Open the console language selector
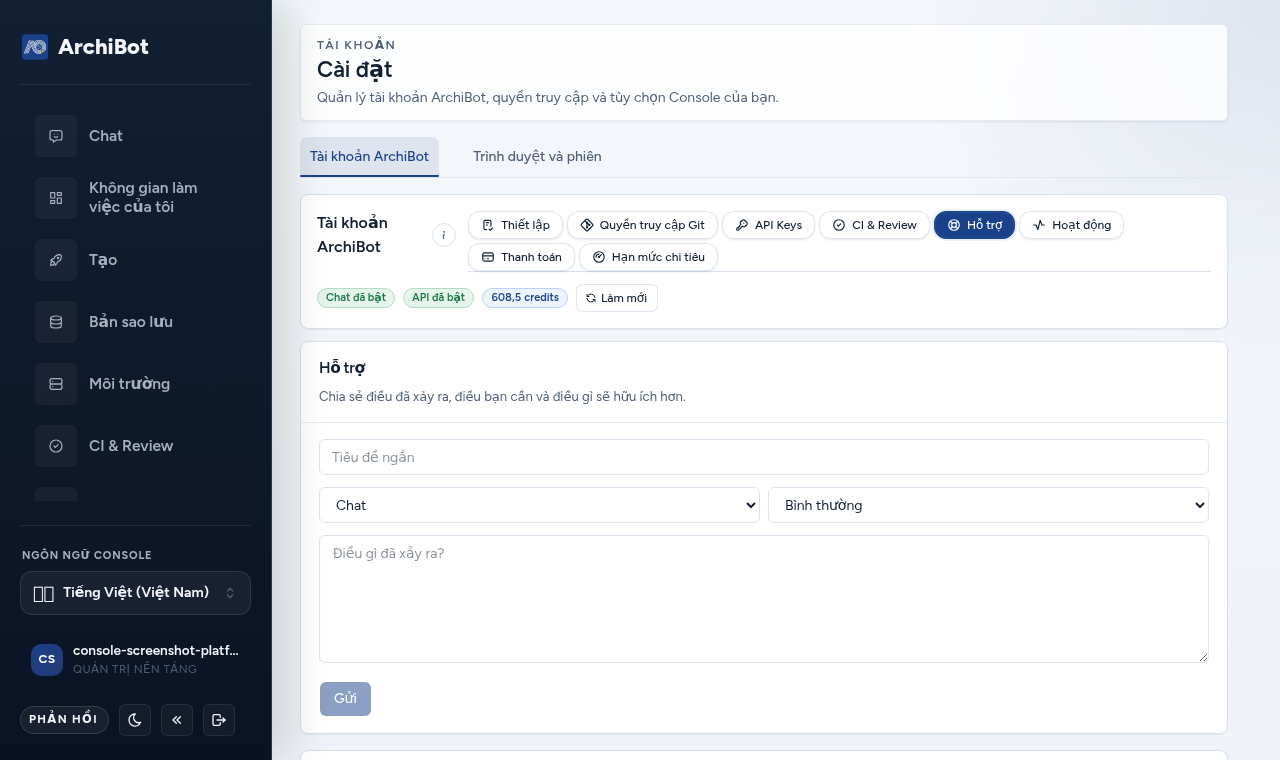This screenshot has height=760, width=1280. [135, 593]
